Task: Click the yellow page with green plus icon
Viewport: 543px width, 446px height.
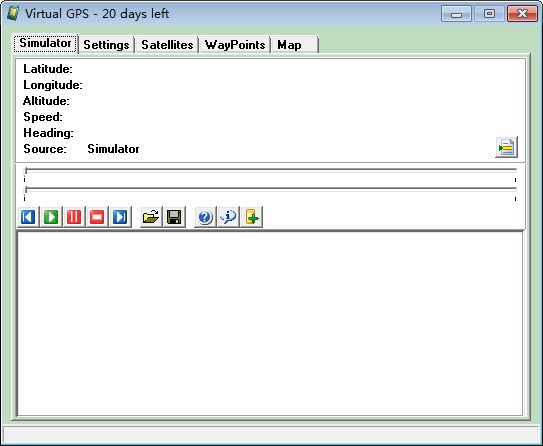Action: [x=252, y=217]
